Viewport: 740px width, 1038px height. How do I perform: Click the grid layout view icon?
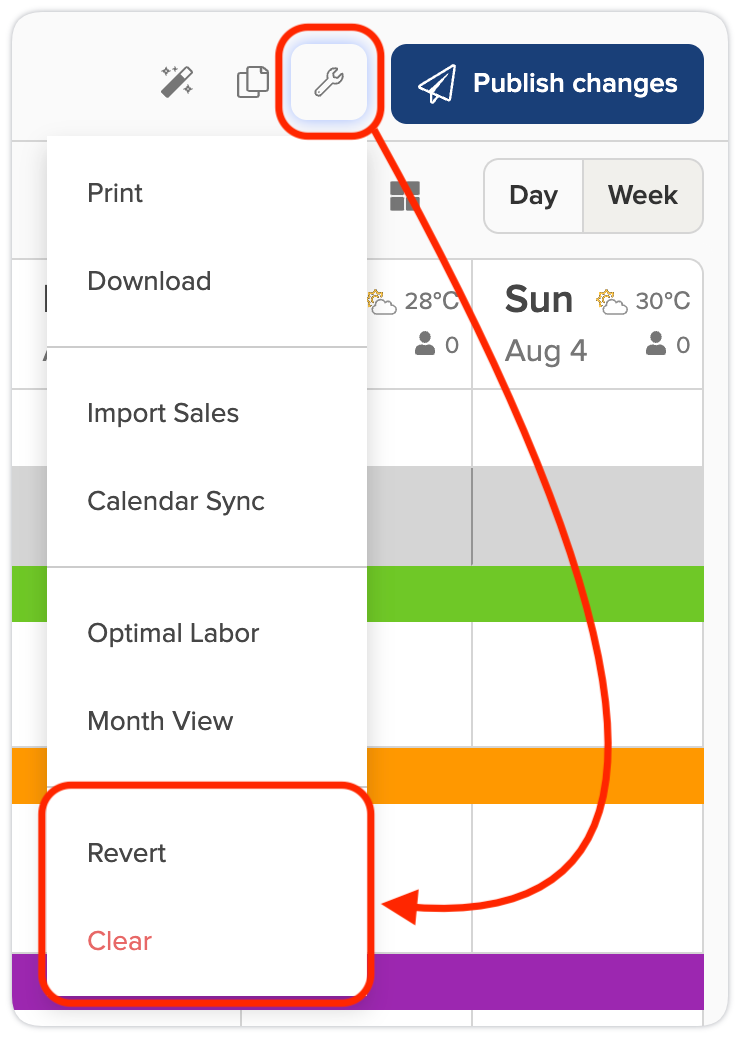coord(405,196)
